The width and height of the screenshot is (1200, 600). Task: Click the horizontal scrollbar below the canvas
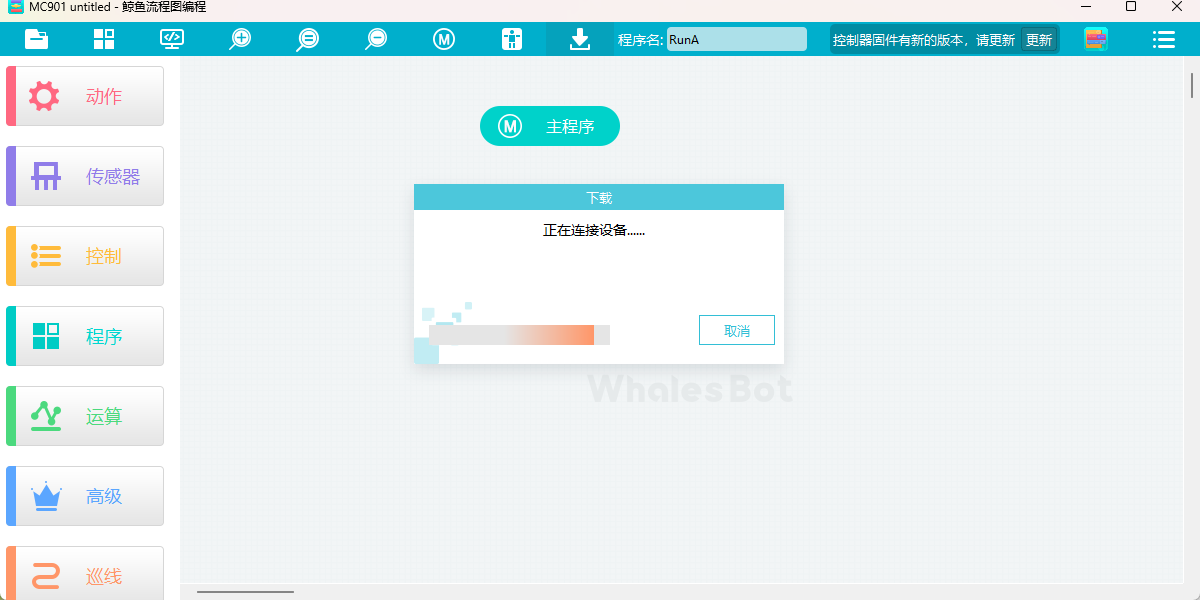coord(245,591)
